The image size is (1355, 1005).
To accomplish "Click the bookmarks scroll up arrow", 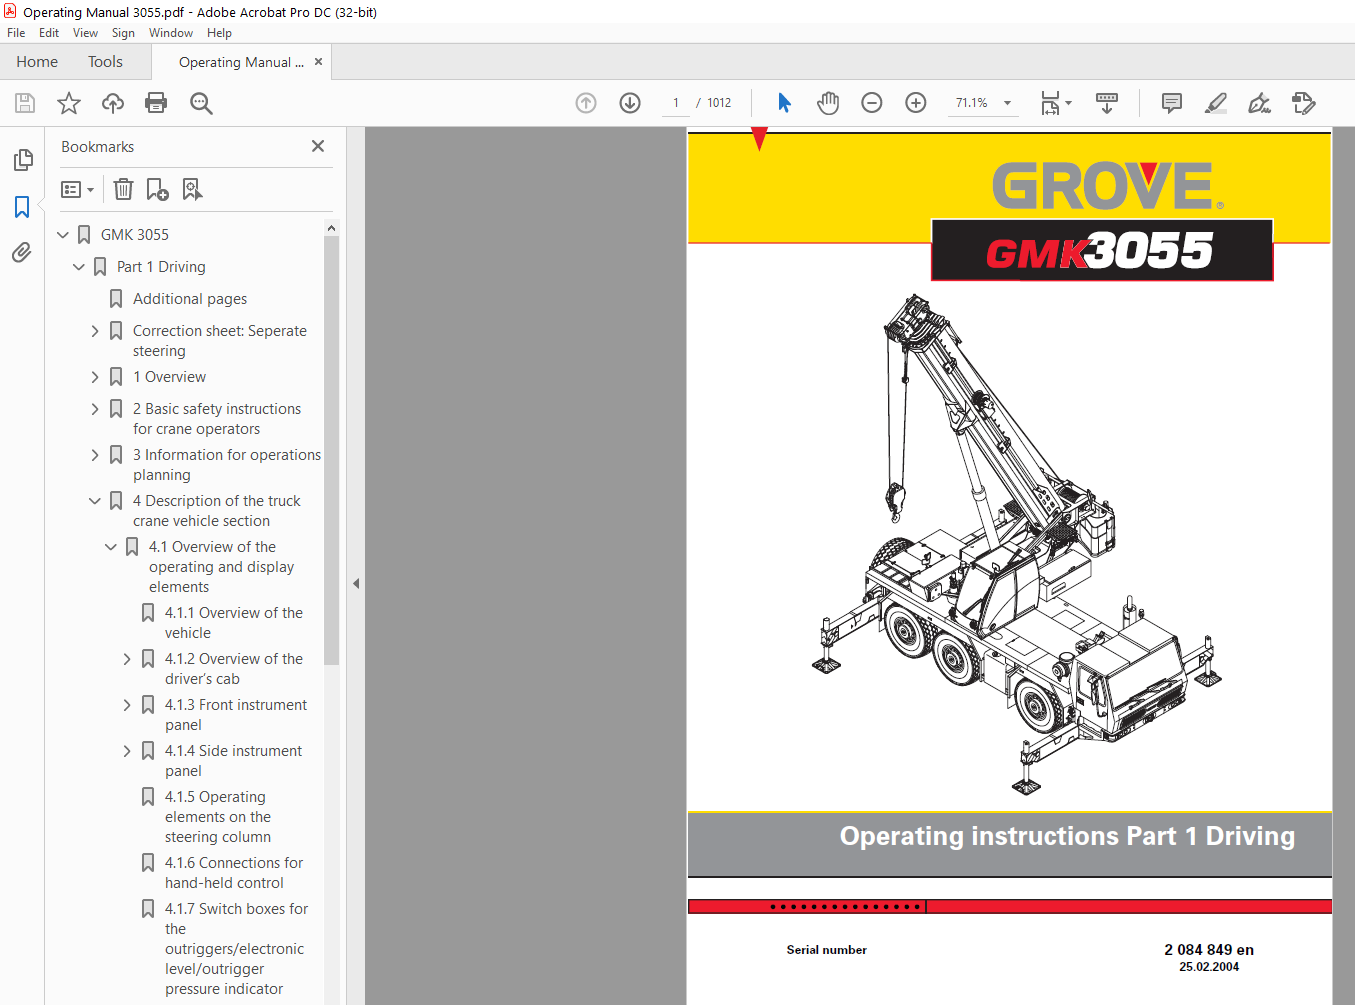I will [331, 228].
